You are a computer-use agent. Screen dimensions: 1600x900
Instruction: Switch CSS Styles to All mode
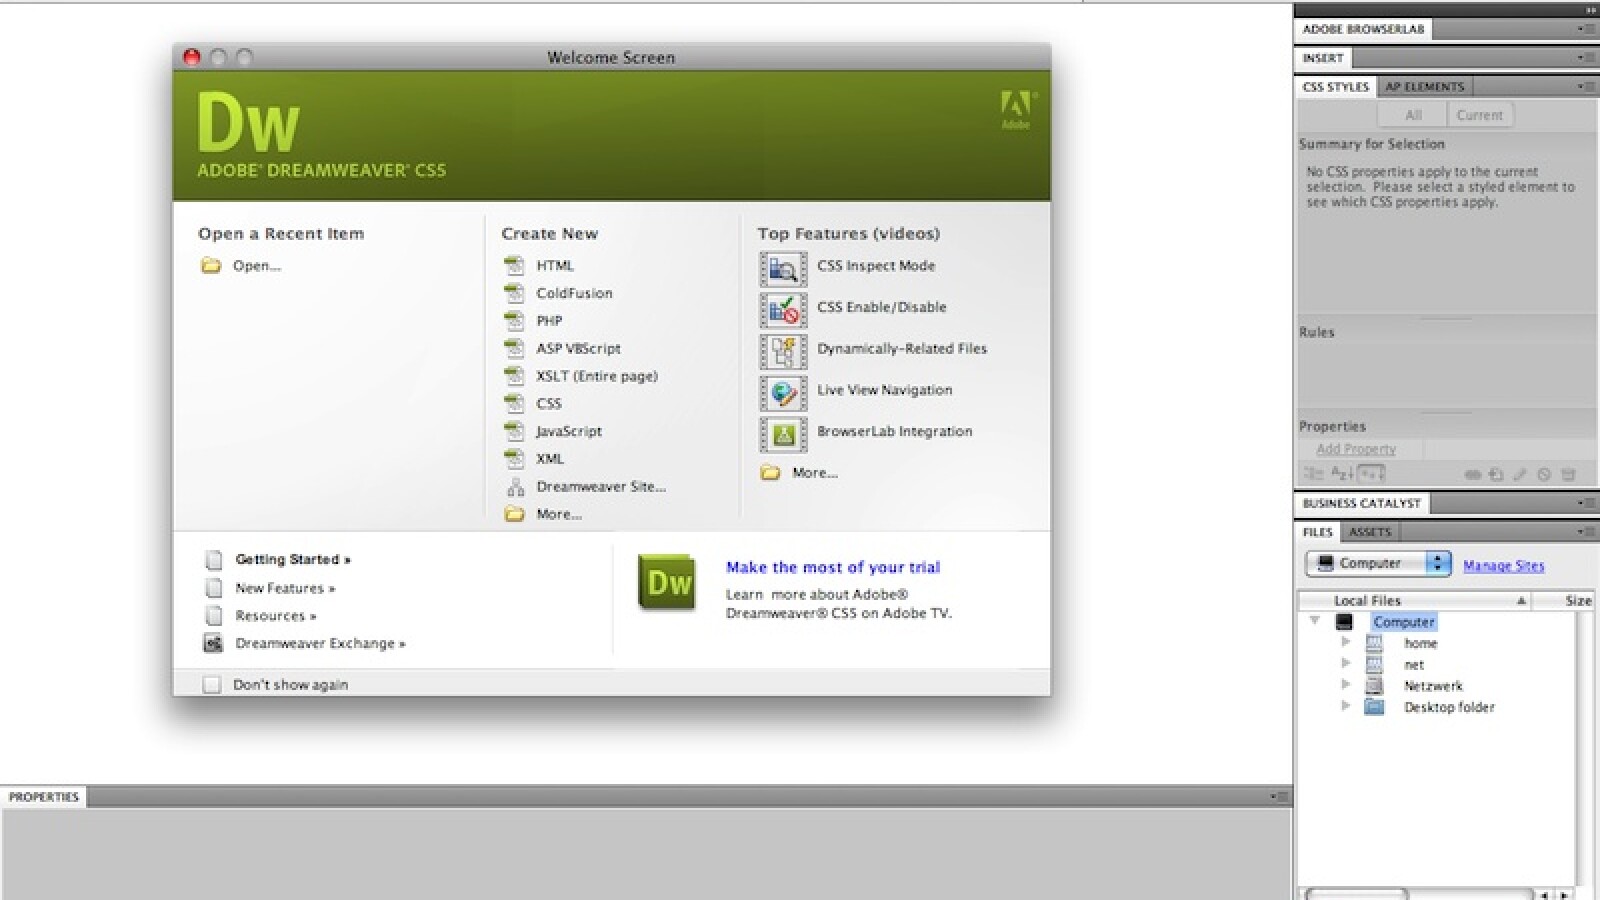point(1412,114)
